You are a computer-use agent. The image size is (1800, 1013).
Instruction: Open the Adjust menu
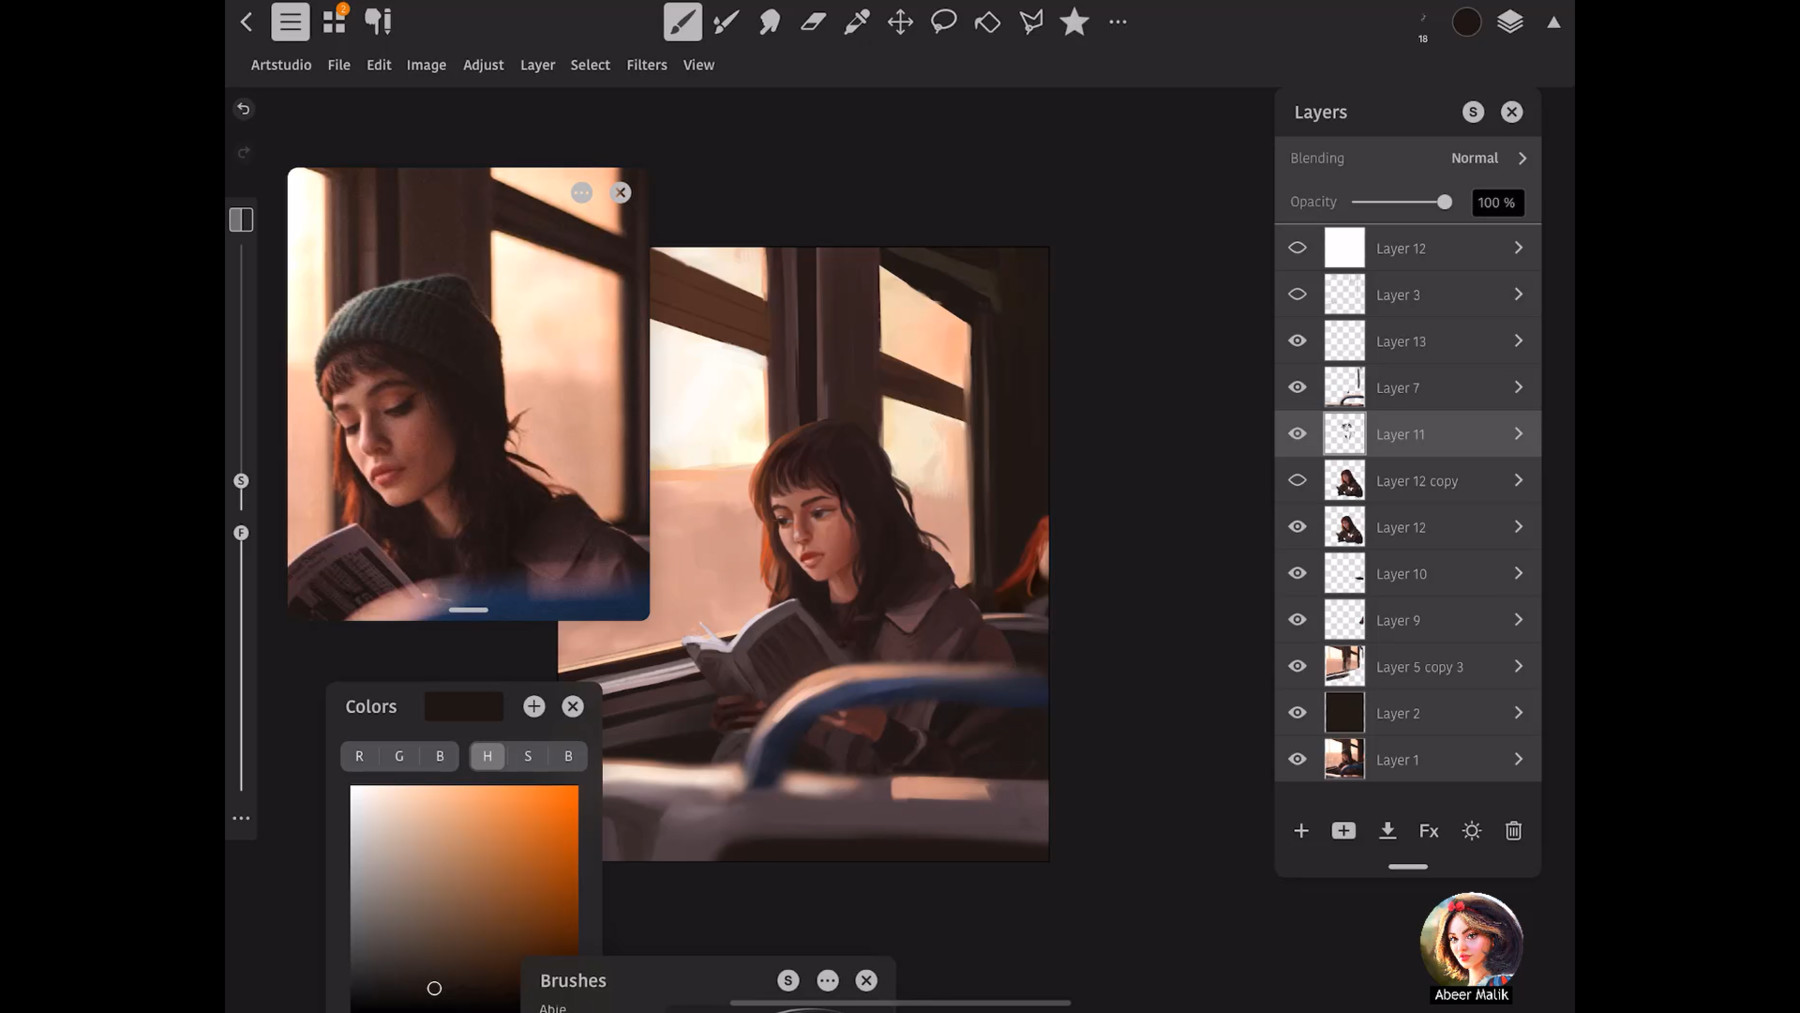pyautogui.click(x=483, y=65)
